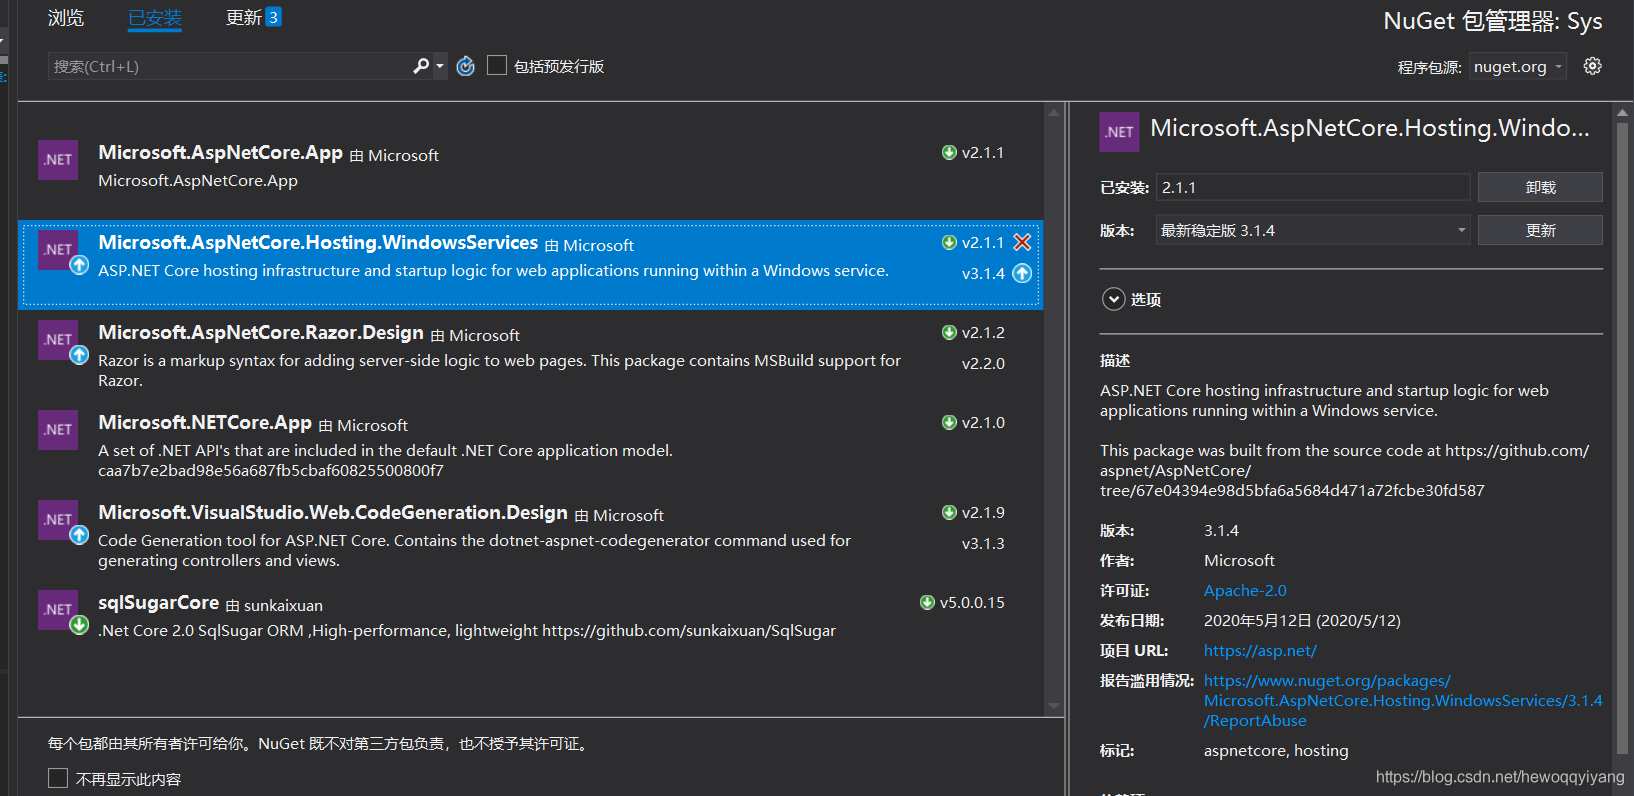Switch to the Browse tab
Image resolution: width=1634 pixels, height=796 pixels.
tap(66, 18)
